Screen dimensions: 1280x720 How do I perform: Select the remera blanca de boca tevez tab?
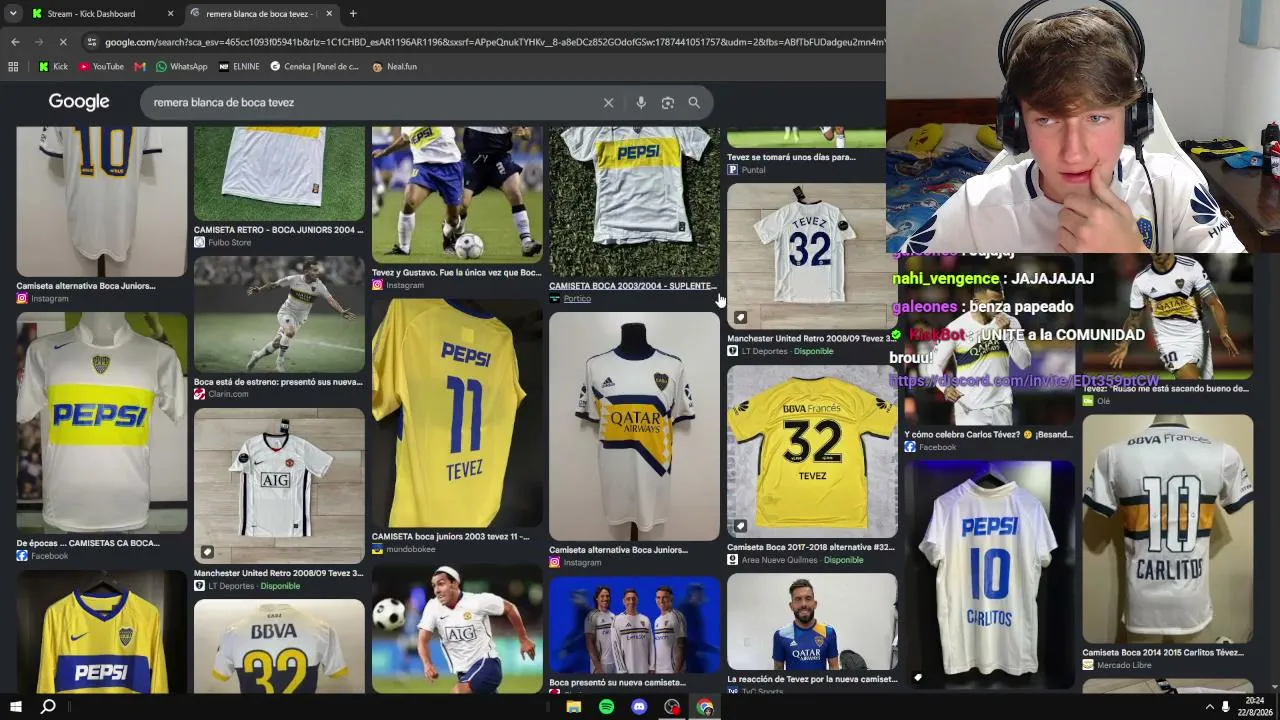point(262,14)
